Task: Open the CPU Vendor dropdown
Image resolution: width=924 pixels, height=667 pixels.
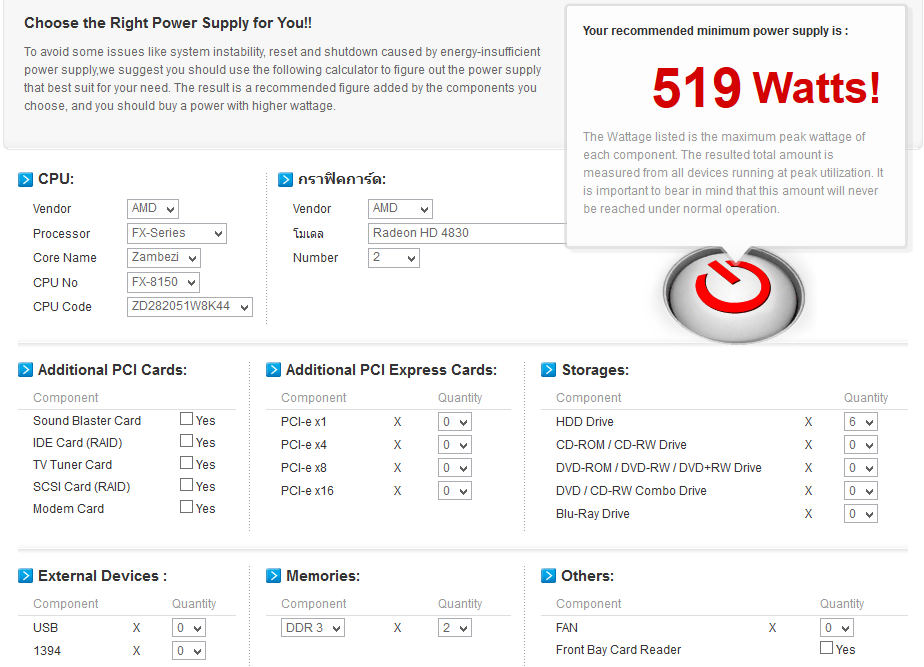Action: click(x=153, y=209)
